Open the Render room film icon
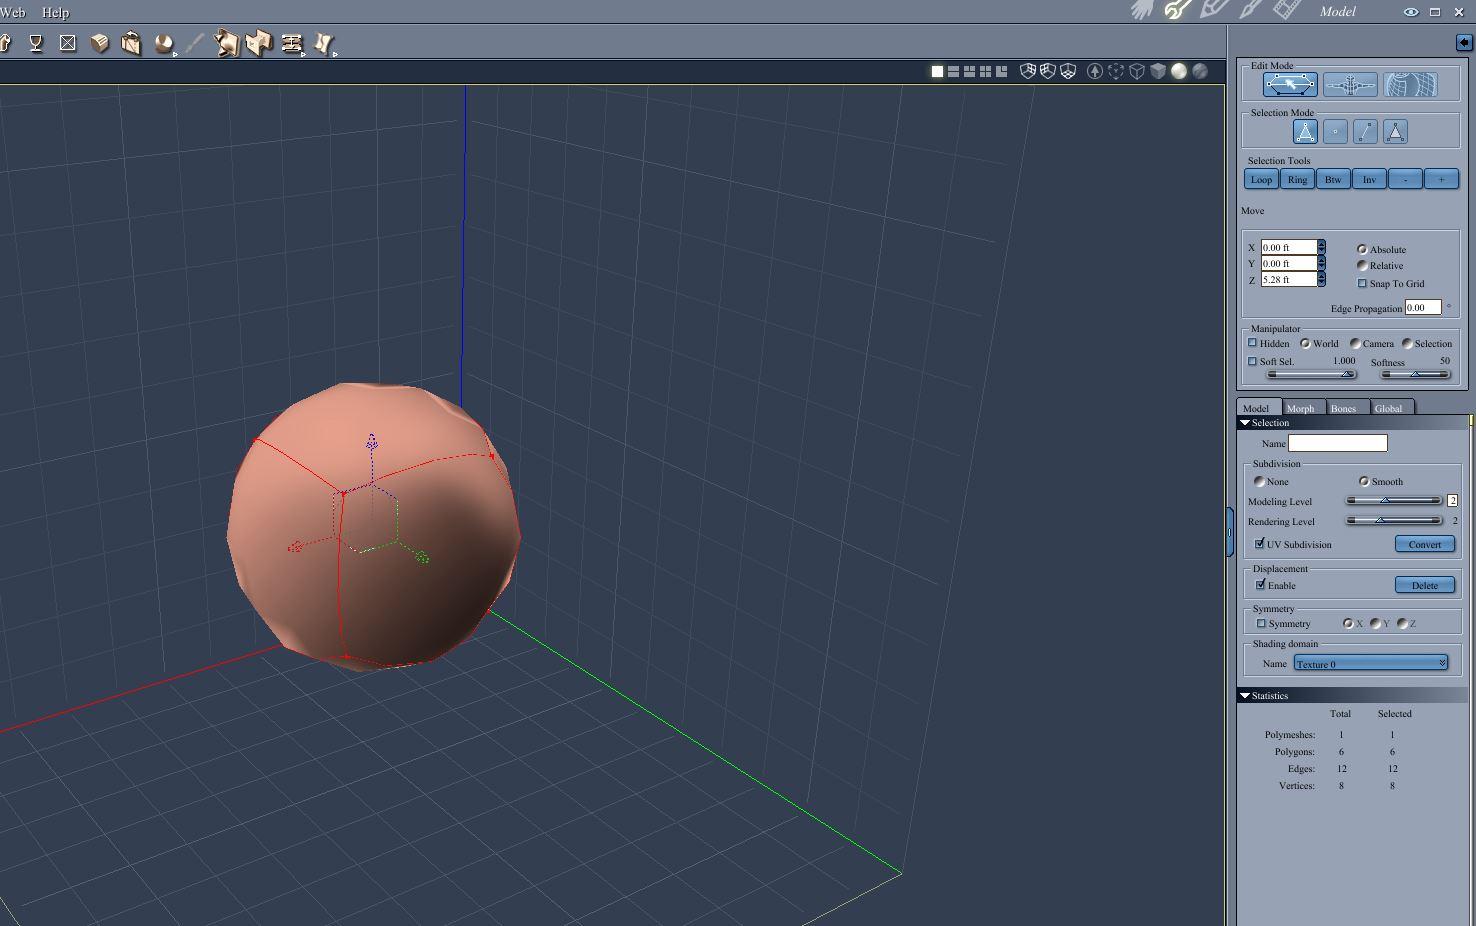Viewport: 1476px width, 926px height. tap(1286, 11)
